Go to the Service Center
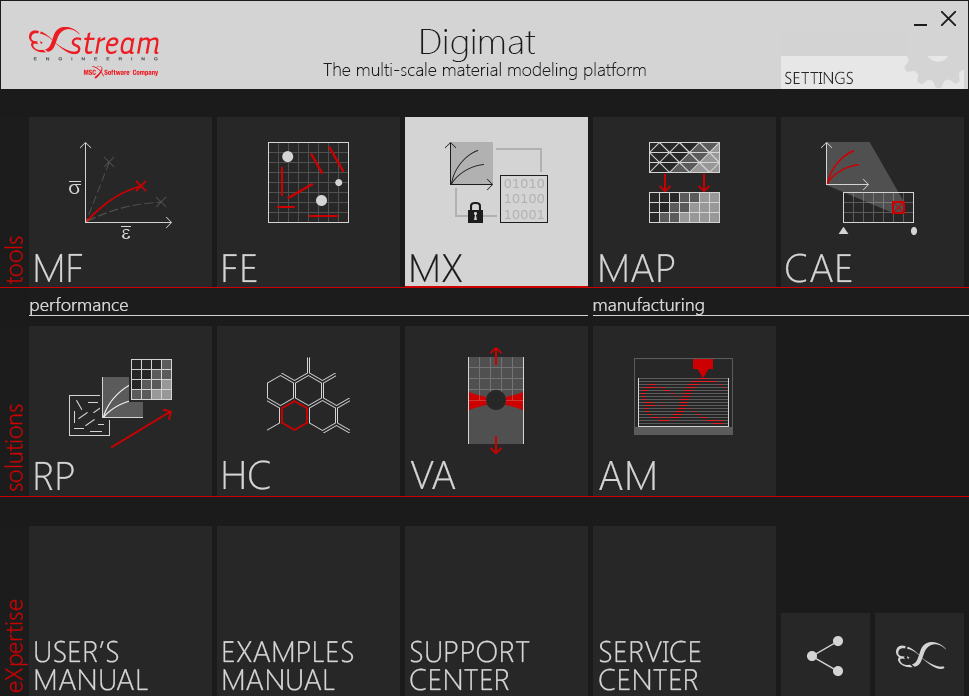This screenshot has width=969, height=696. point(684,612)
